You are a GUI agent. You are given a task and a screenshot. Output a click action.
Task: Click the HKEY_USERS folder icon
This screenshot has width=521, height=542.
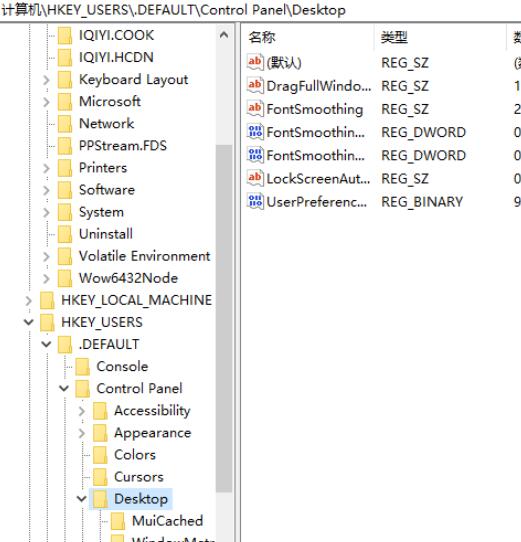[47, 323]
